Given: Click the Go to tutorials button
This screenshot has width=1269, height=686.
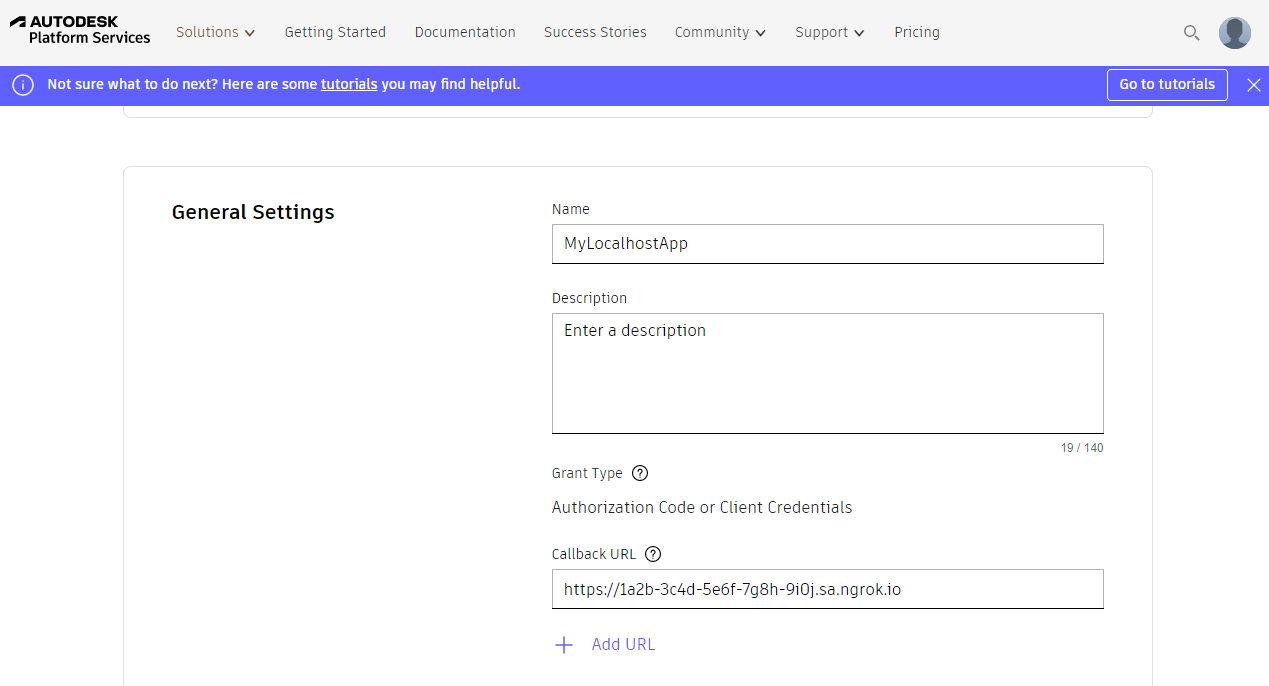Looking at the screenshot, I should [x=1167, y=84].
